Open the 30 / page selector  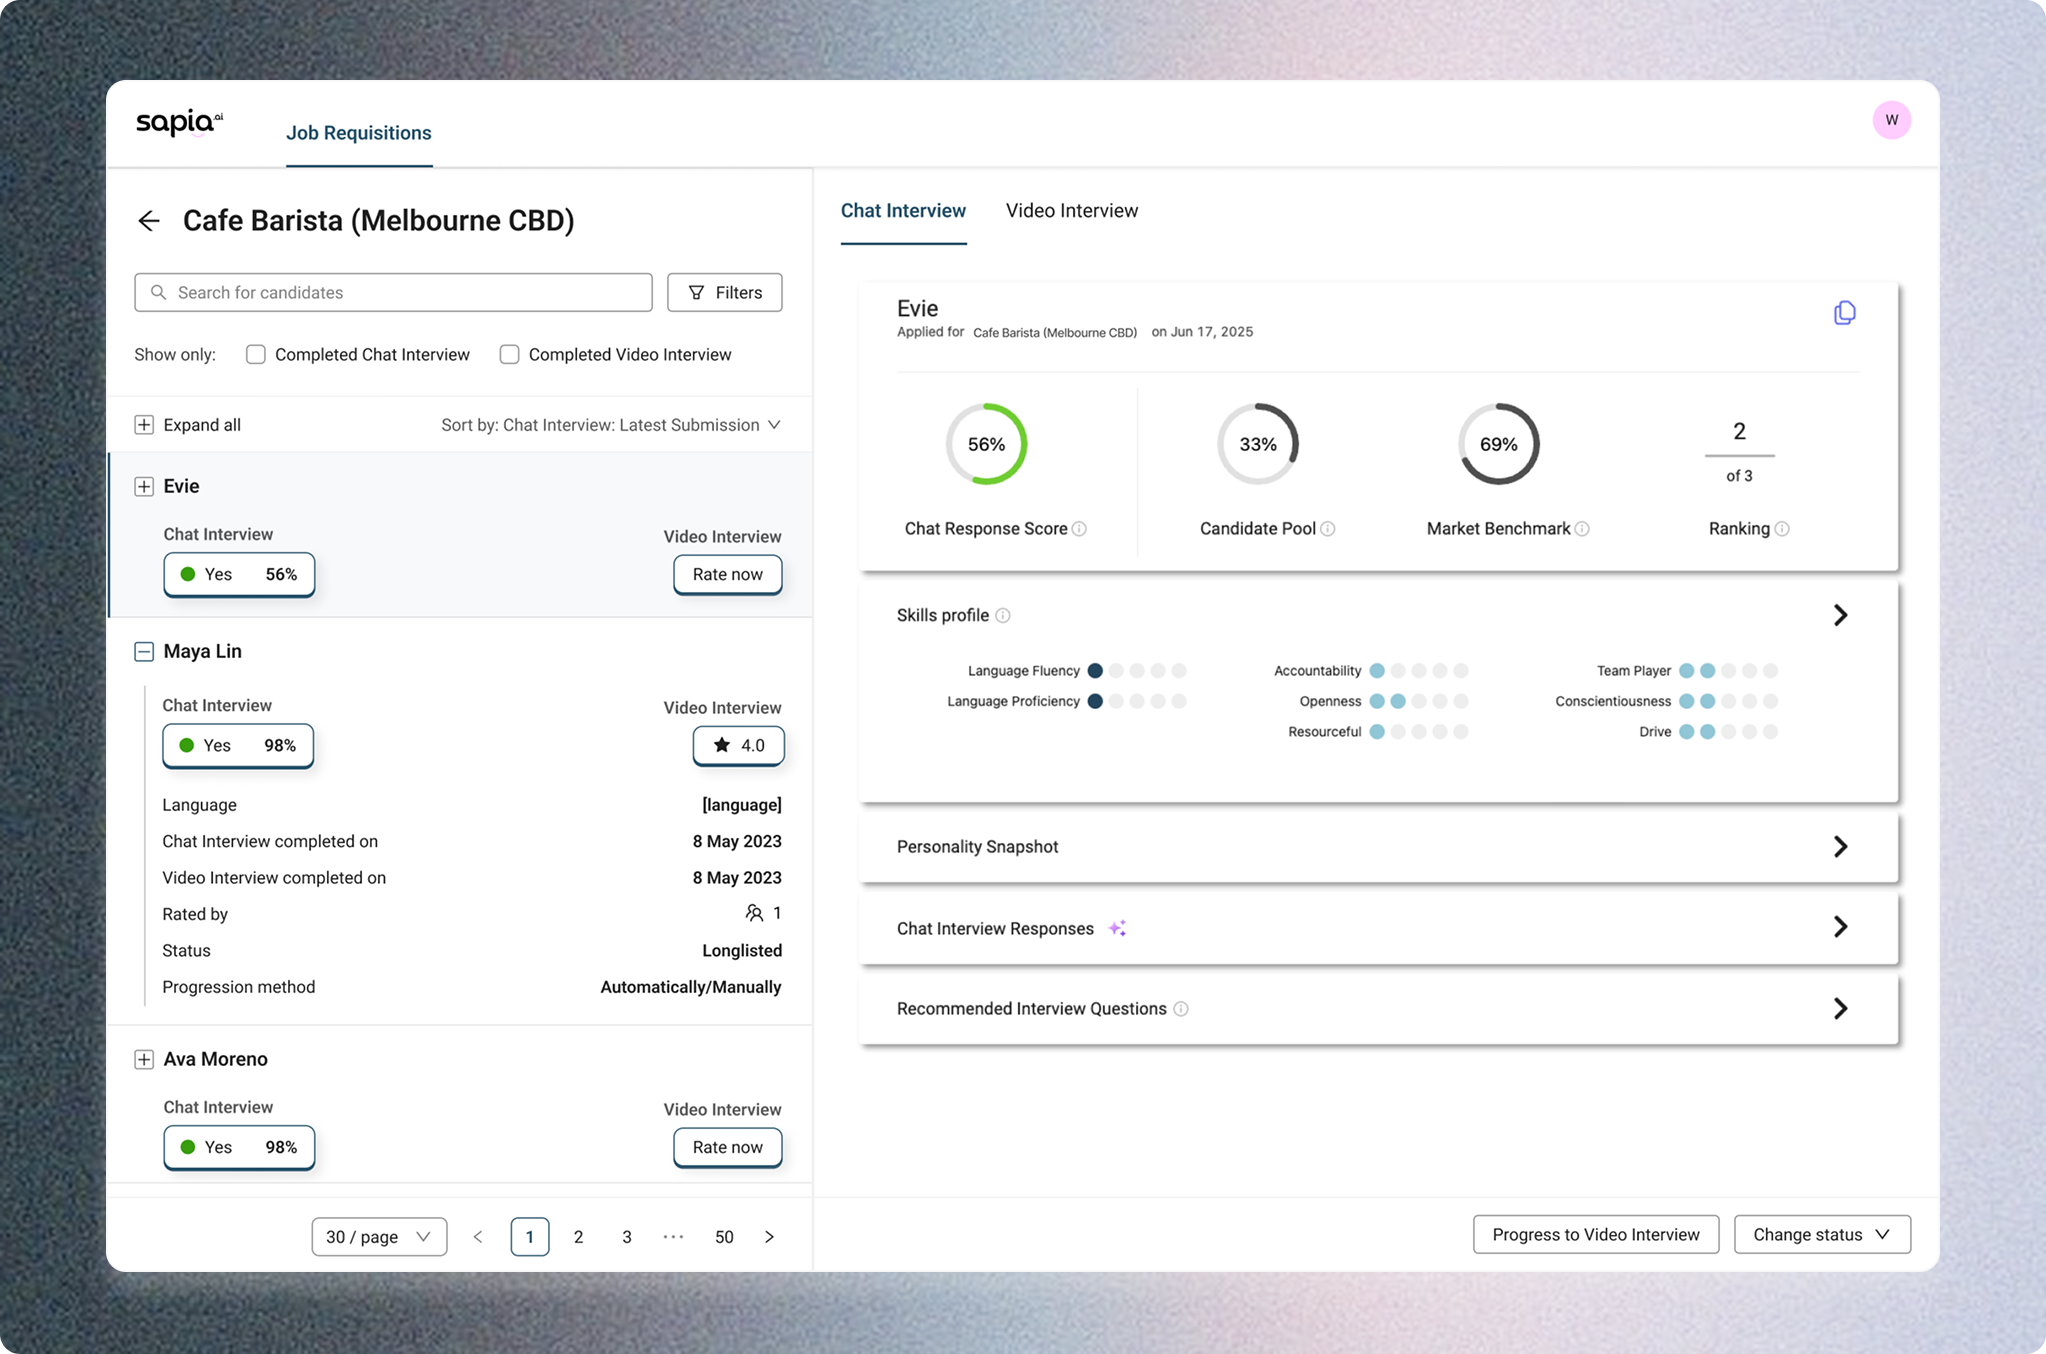pyautogui.click(x=379, y=1237)
